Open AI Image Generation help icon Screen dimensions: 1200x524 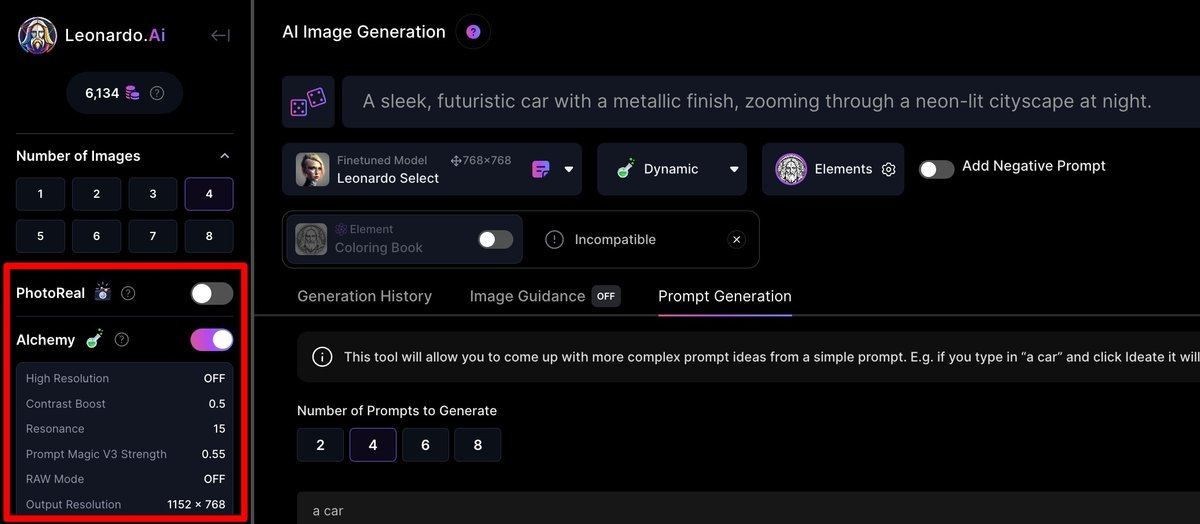click(x=473, y=32)
